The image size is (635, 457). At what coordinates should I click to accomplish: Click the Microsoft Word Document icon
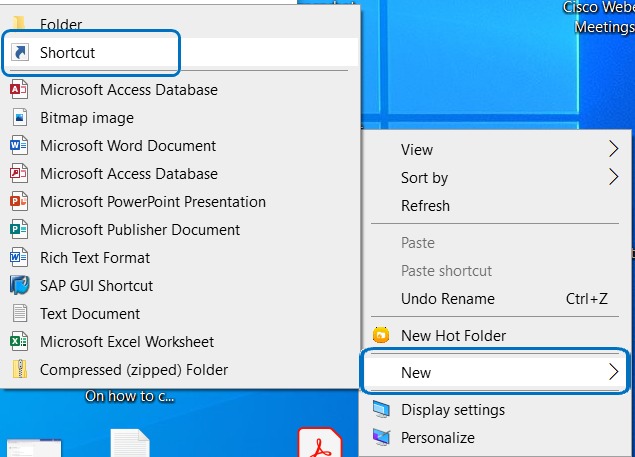[x=19, y=146]
